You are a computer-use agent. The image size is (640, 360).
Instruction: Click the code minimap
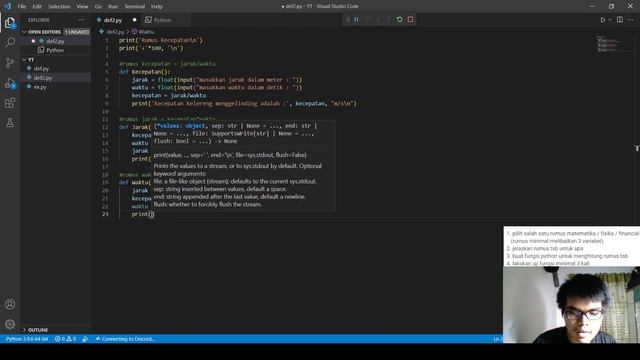point(609,44)
